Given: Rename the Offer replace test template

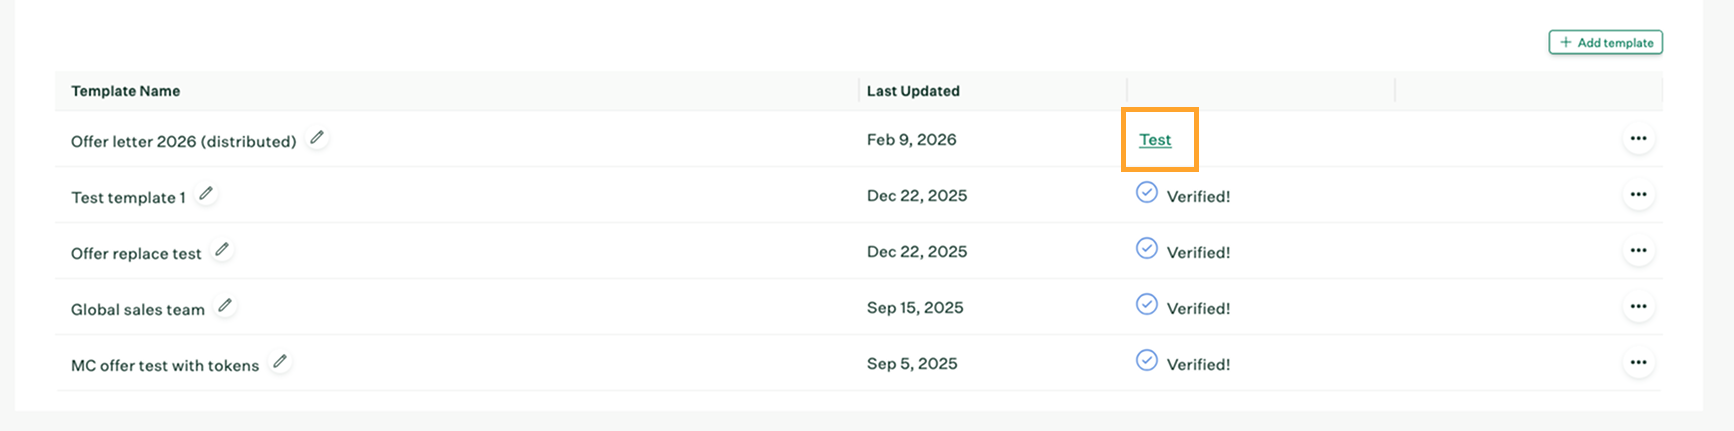Looking at the screenshot, I should tap(222, 250).
